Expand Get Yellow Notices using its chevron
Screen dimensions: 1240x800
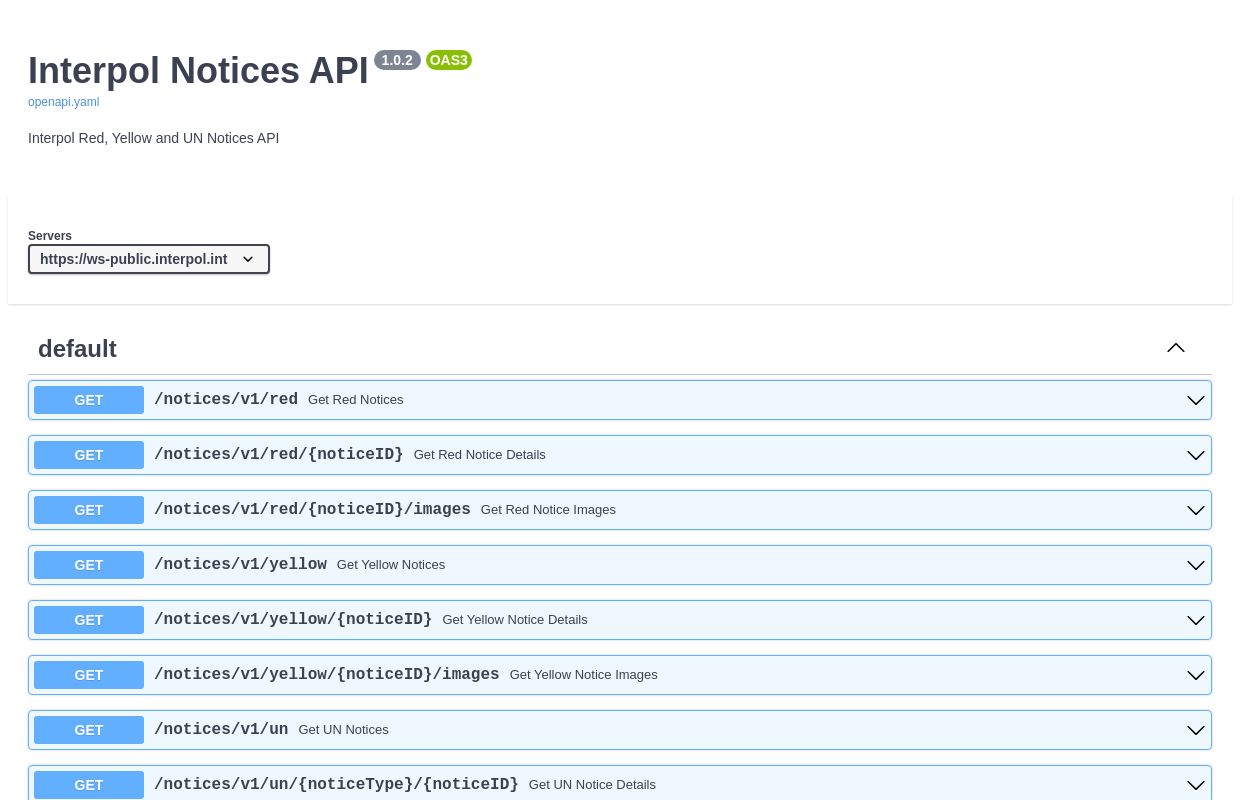pyautogui.click(x=1196, y=565)
